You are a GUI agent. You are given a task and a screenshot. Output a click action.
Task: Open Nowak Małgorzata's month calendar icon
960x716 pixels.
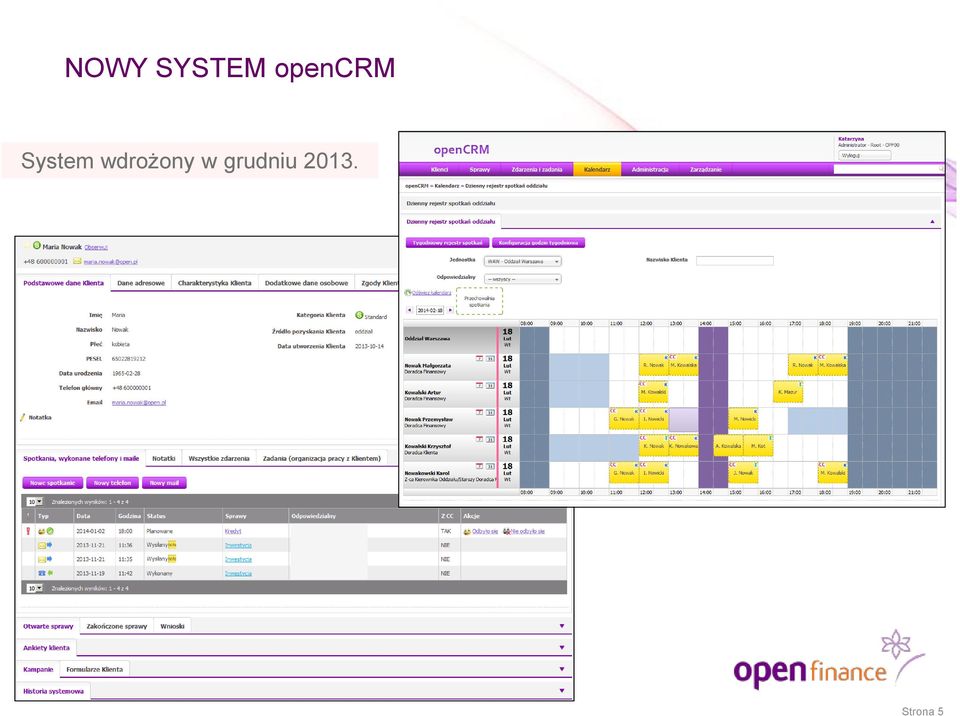point(490,358)
